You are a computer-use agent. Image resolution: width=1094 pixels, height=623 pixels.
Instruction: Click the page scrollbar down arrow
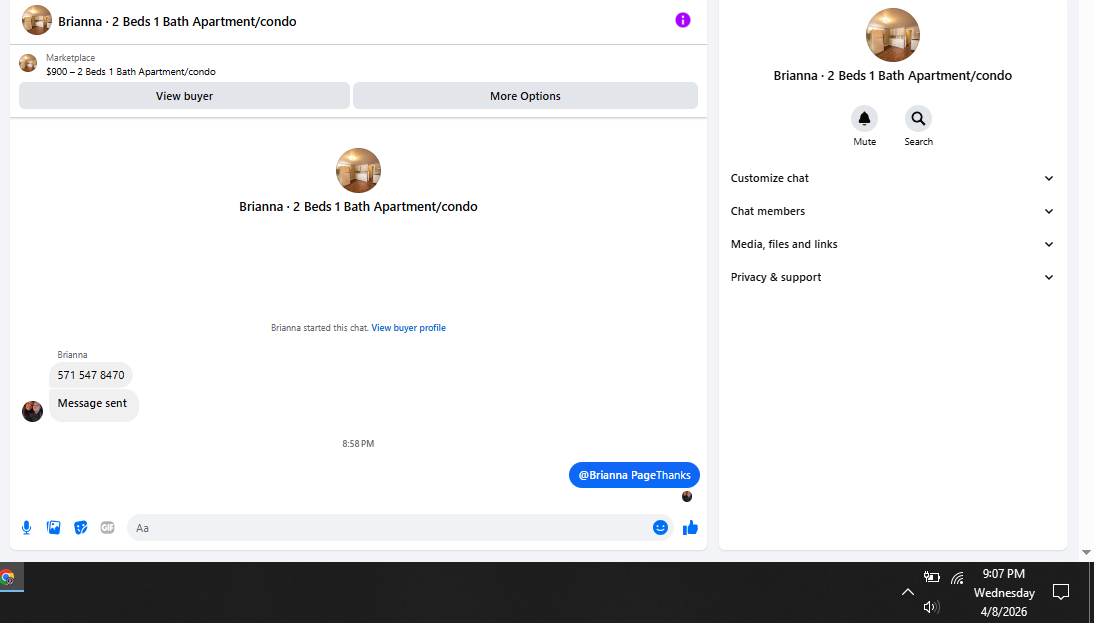tap(1086, 553)
